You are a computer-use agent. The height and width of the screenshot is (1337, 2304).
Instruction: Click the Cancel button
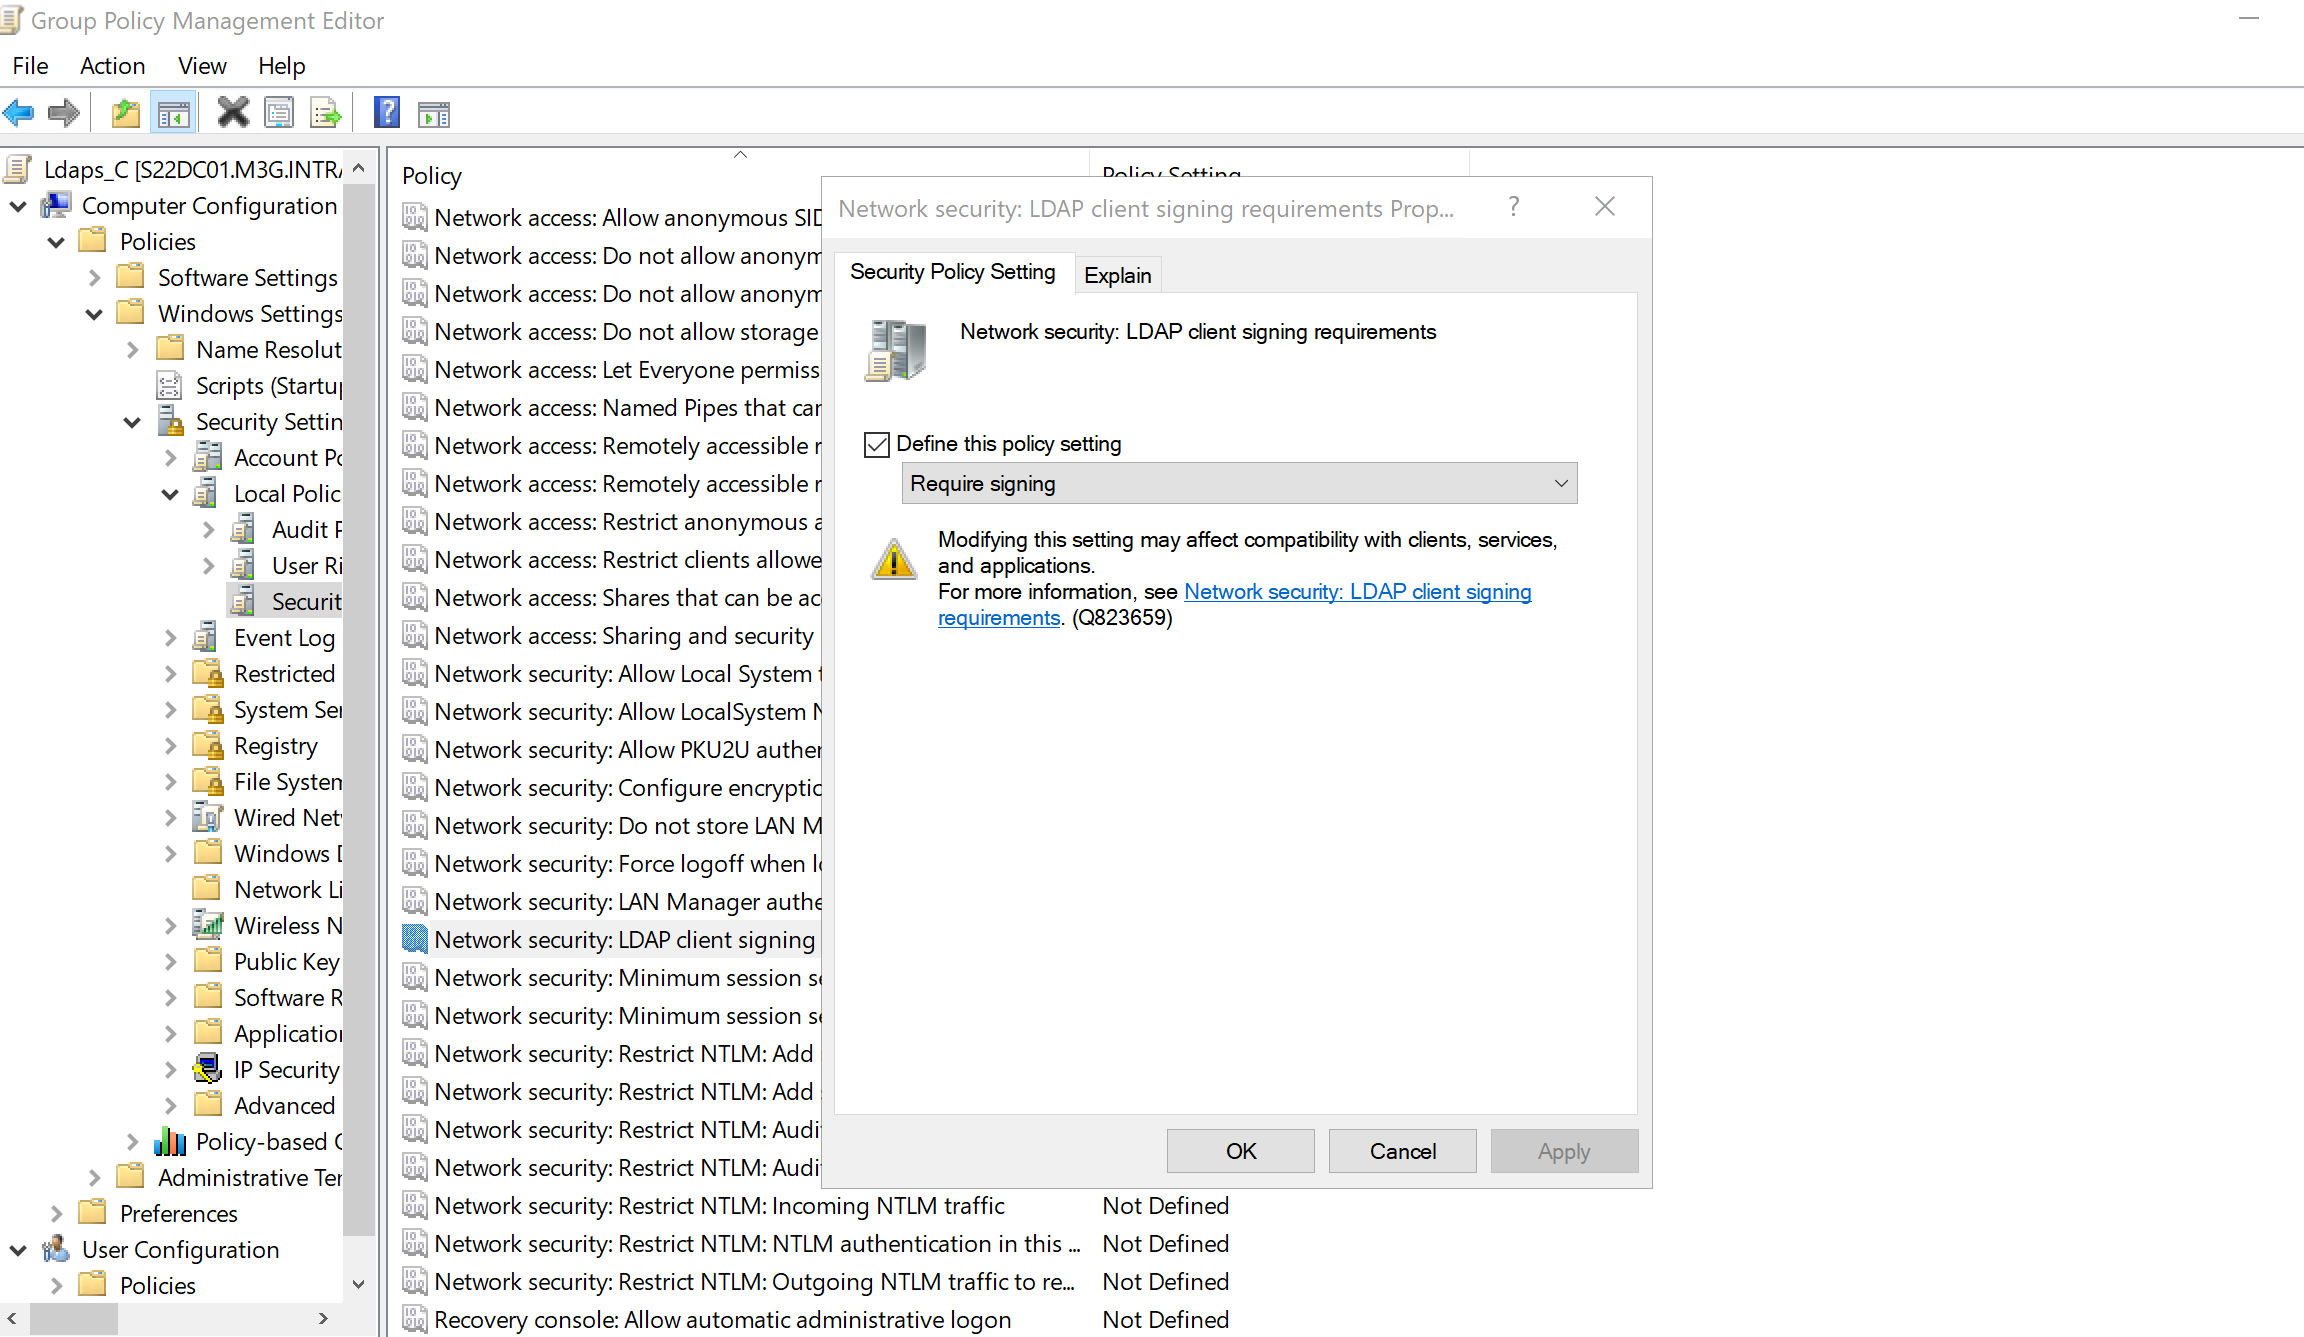pyautogui.click(x=1402, y=1151)
